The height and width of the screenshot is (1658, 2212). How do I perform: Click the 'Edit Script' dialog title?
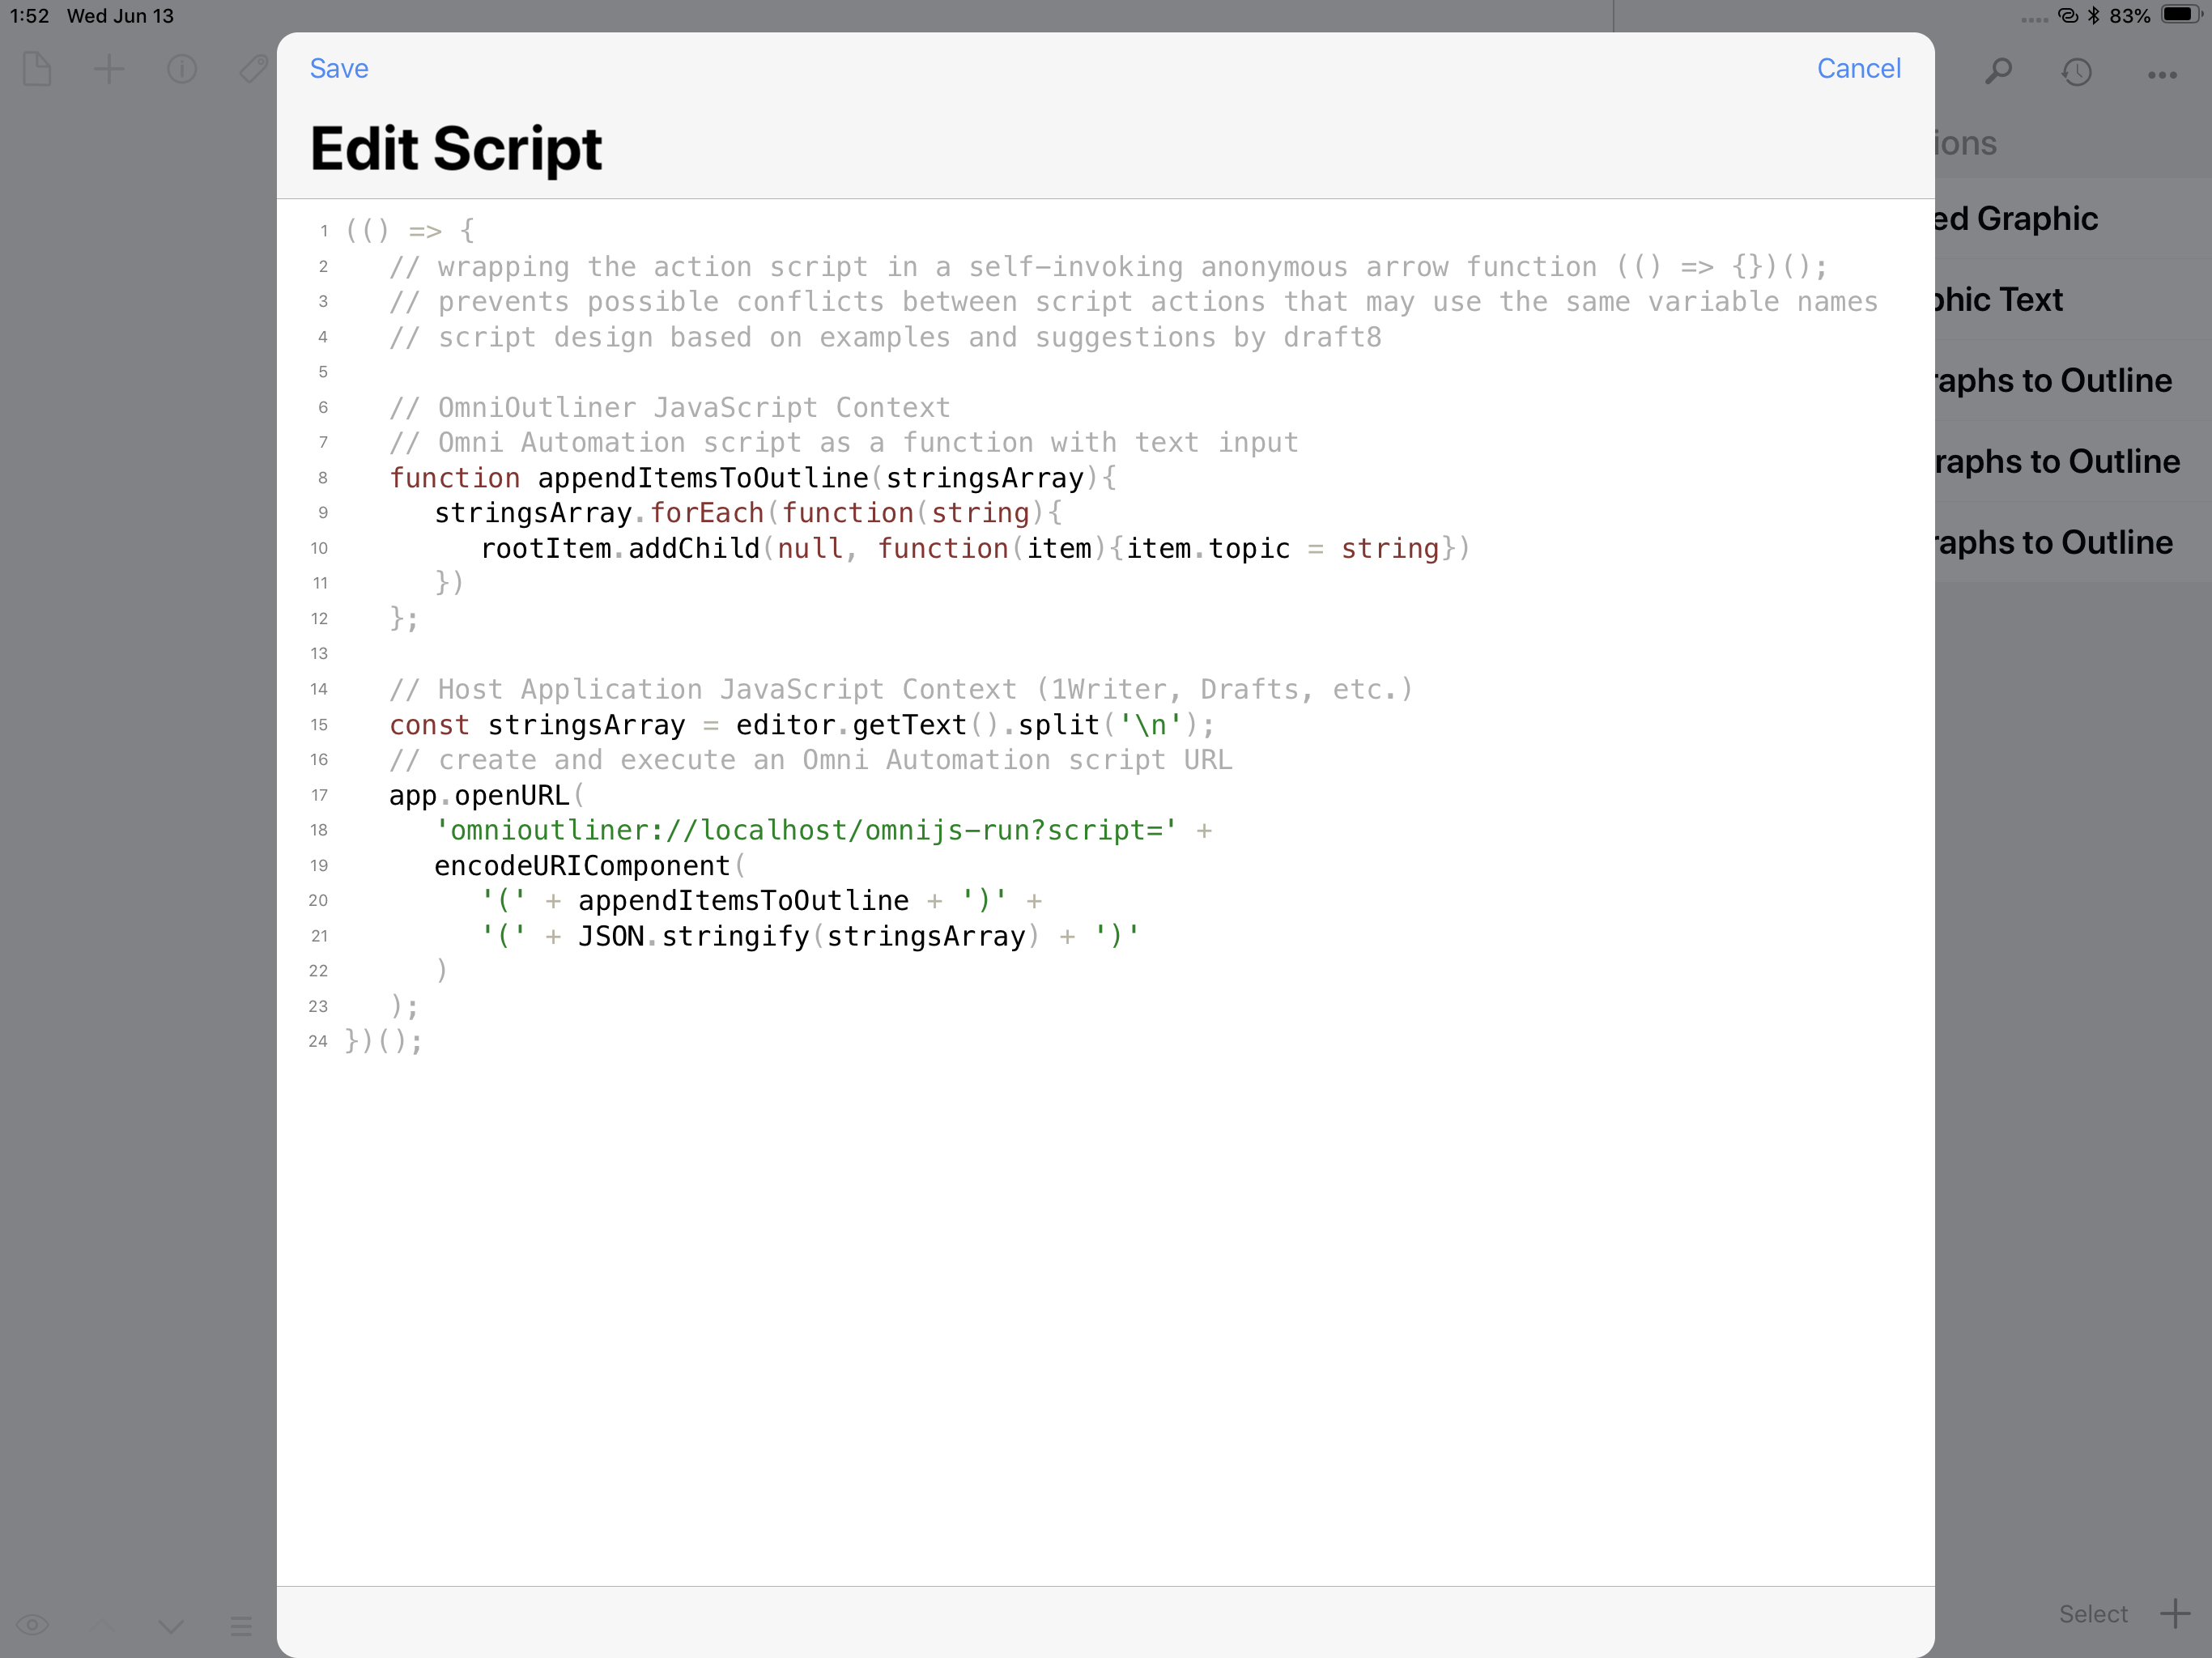point(456,148)
